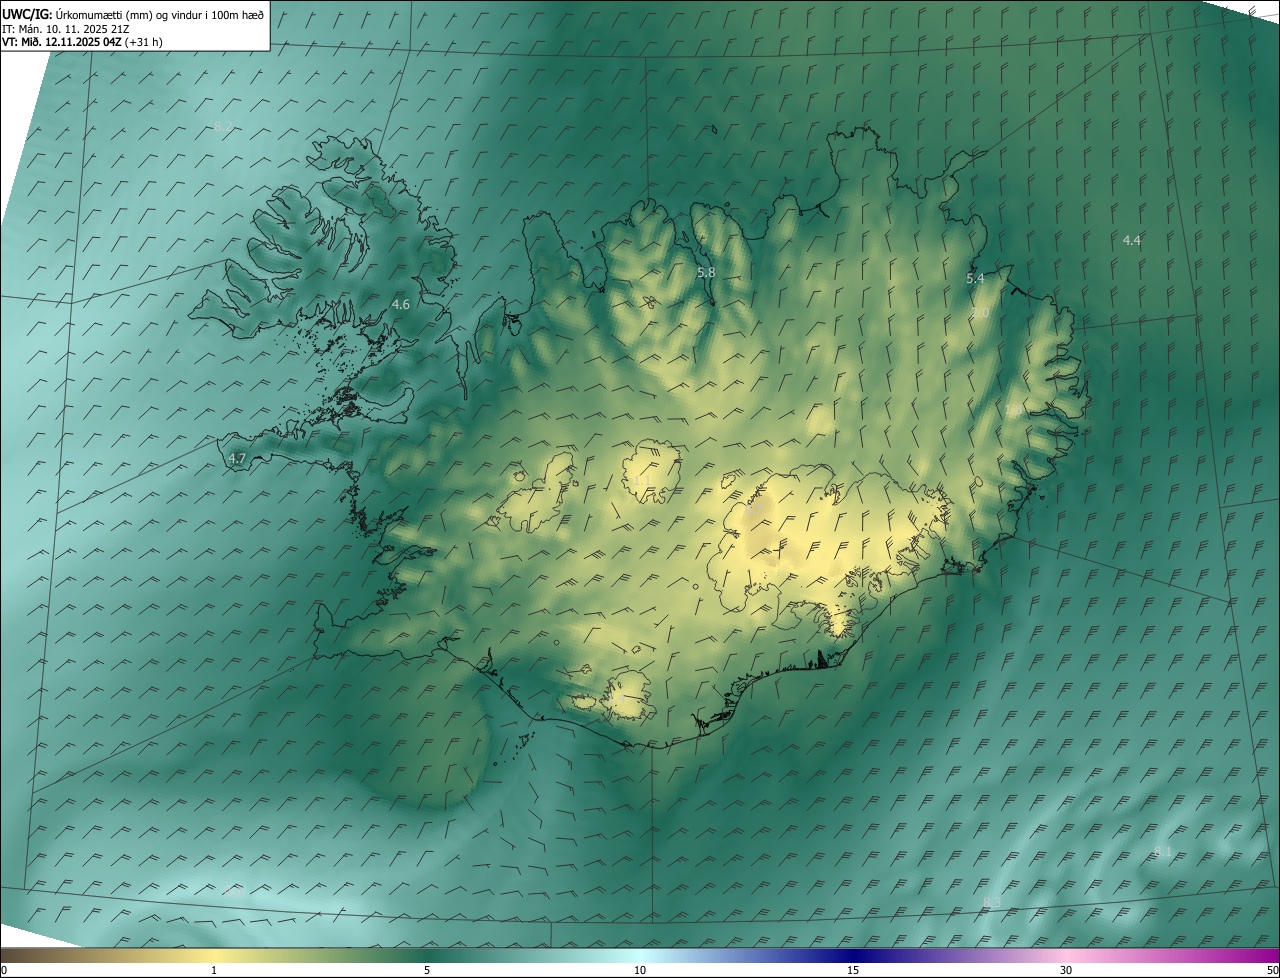Click the 0 tick on the color scale
This screenshot has height=978, width=1280.
click(x=4, y=970)
